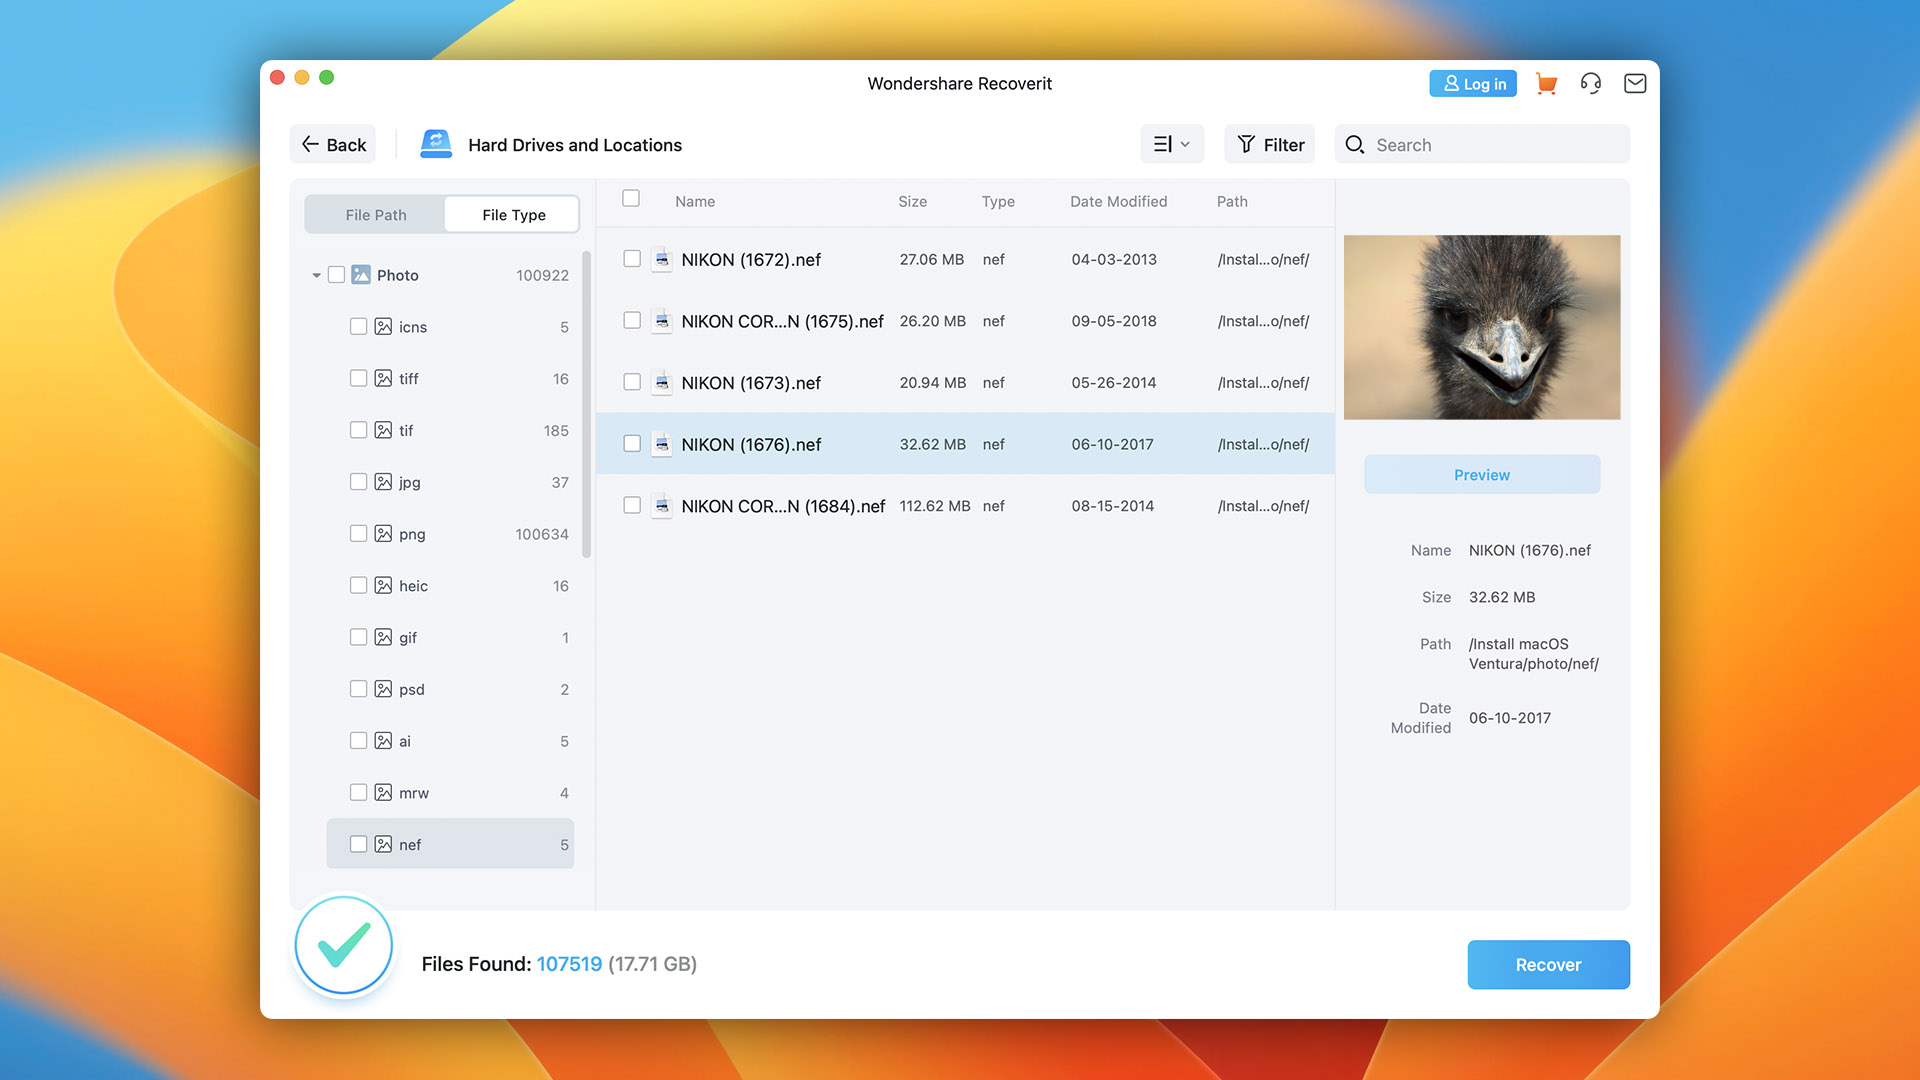The width and height of the screenshot is (1920, 1080).
Task: Click the mail/envelope icon
Action: [x=1634, y=83]
